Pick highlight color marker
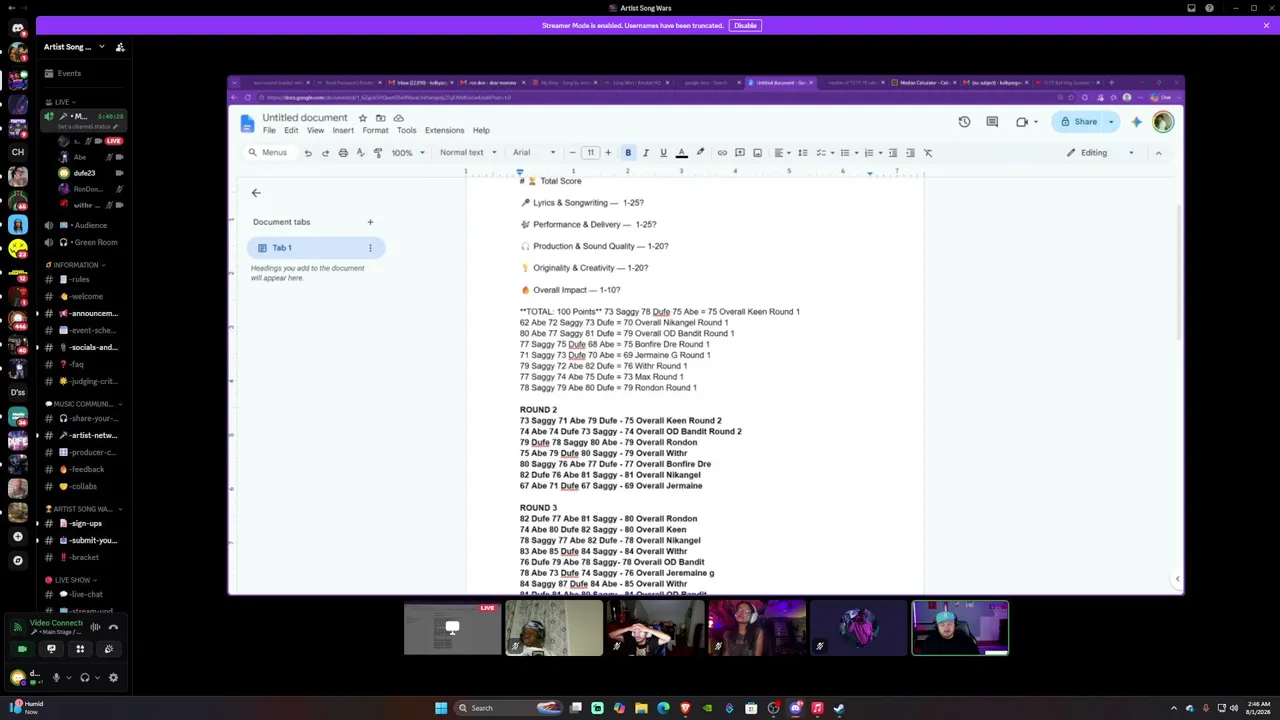The width and height of the screenshot is (1280, 720). coord(700,153)
